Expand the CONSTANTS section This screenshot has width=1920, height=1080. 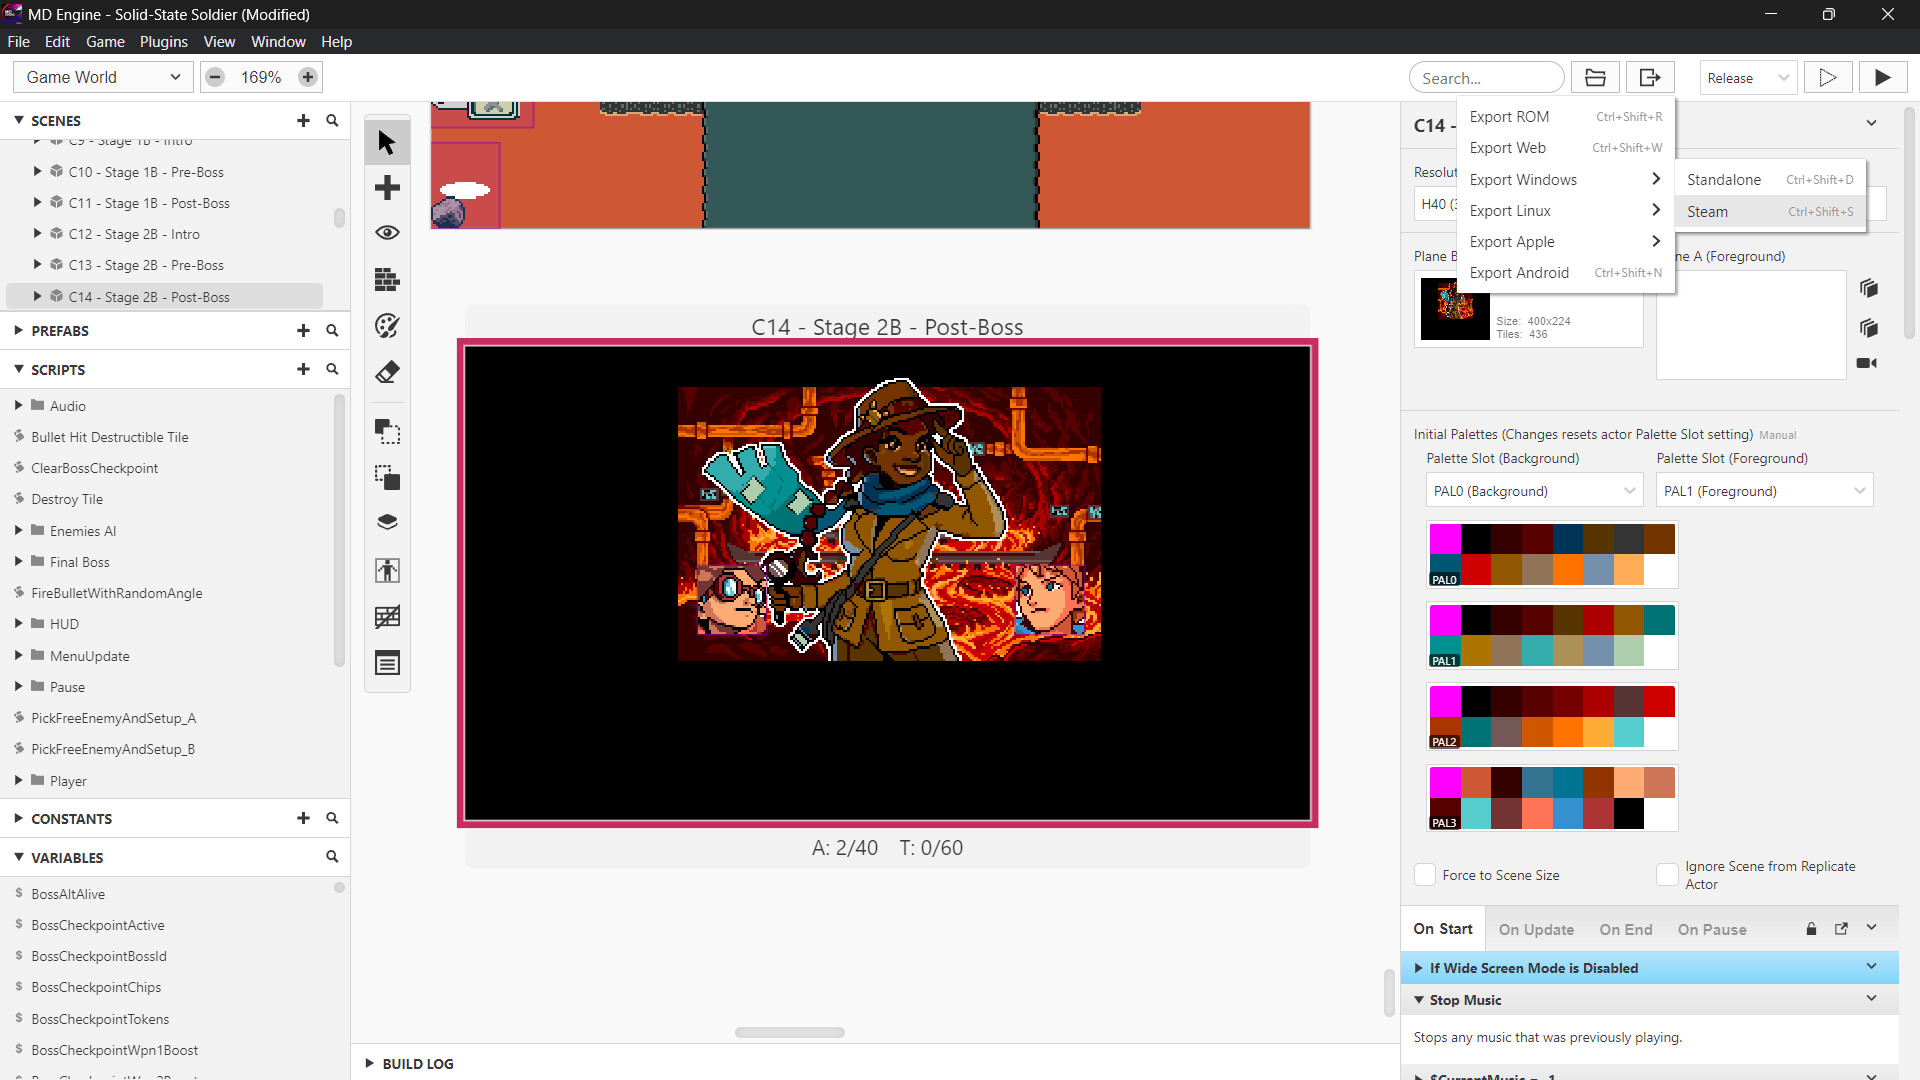click(19, 818)
